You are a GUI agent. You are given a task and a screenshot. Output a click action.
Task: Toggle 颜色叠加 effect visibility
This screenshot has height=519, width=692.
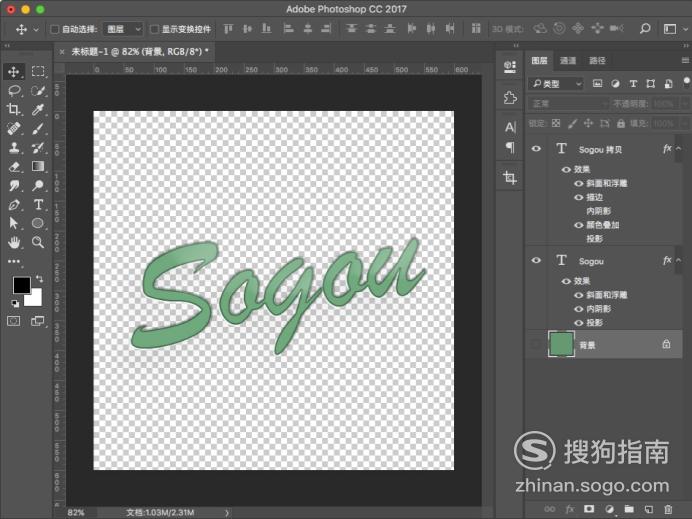coord(579,225)
